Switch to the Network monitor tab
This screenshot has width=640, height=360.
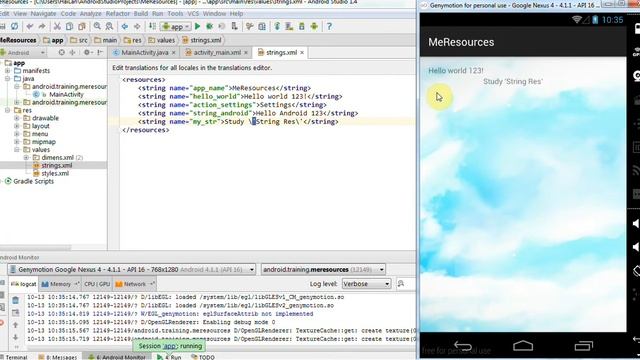point(135,284)
